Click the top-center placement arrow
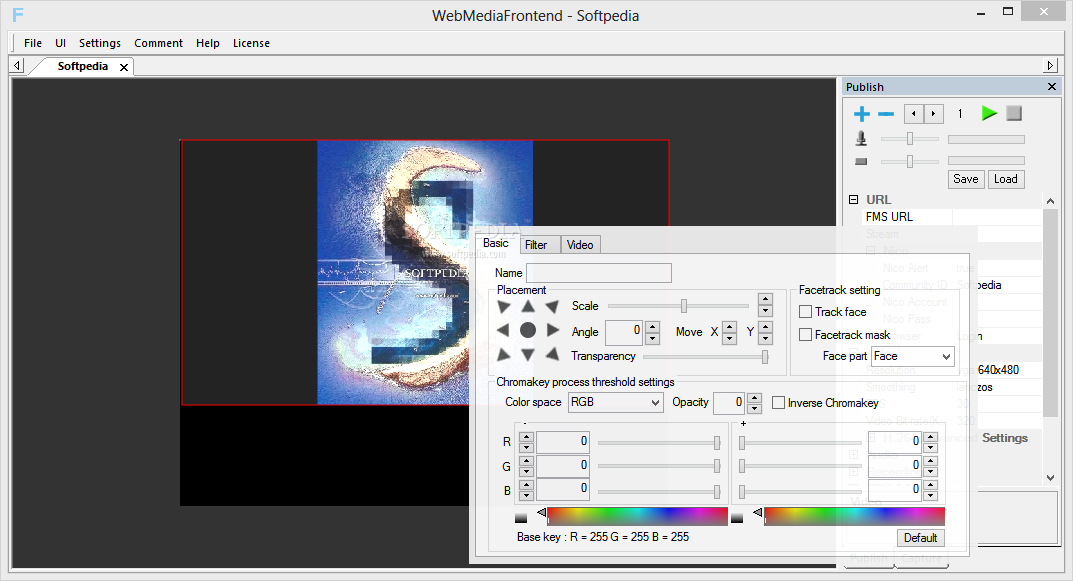 click(x=528, y=306)
